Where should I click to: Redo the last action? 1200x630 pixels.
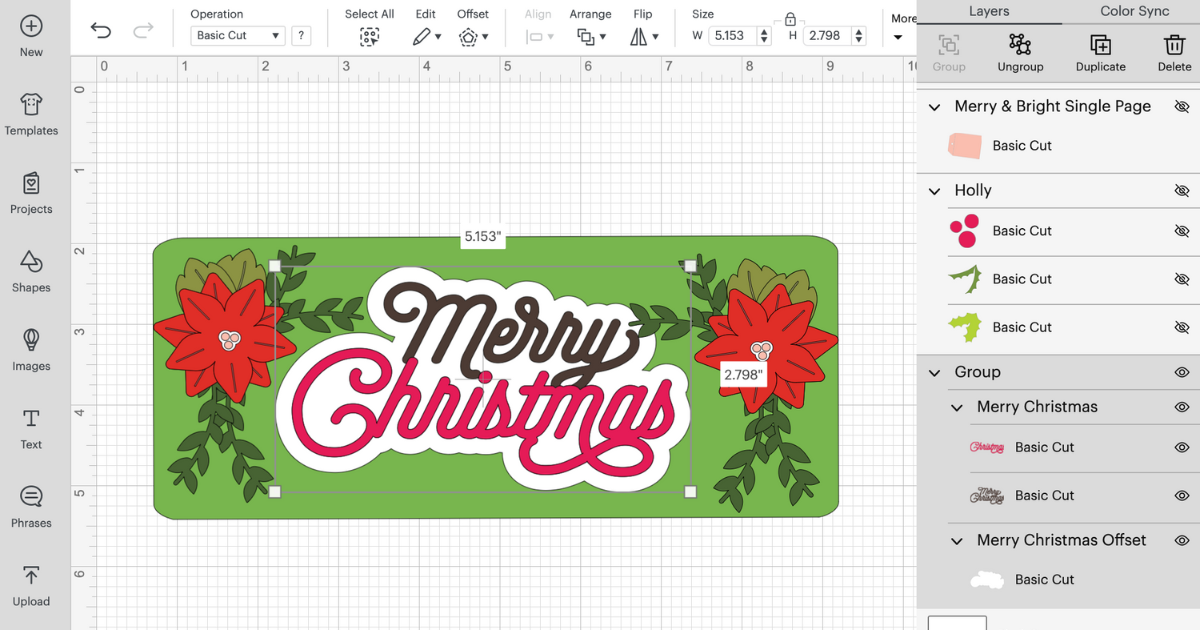click(143, 30)
